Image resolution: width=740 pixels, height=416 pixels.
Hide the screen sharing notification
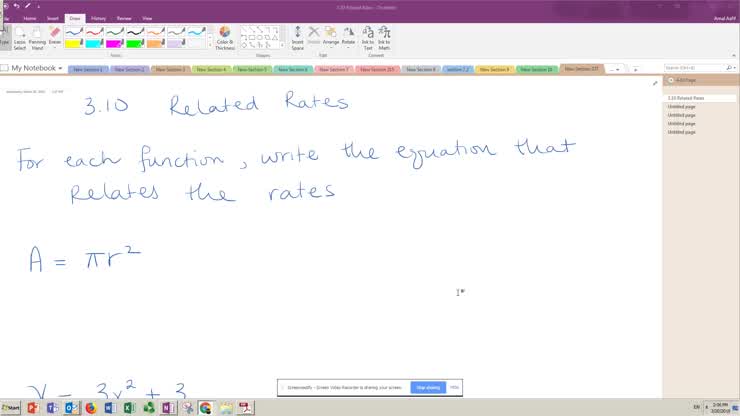click(454, 387)
